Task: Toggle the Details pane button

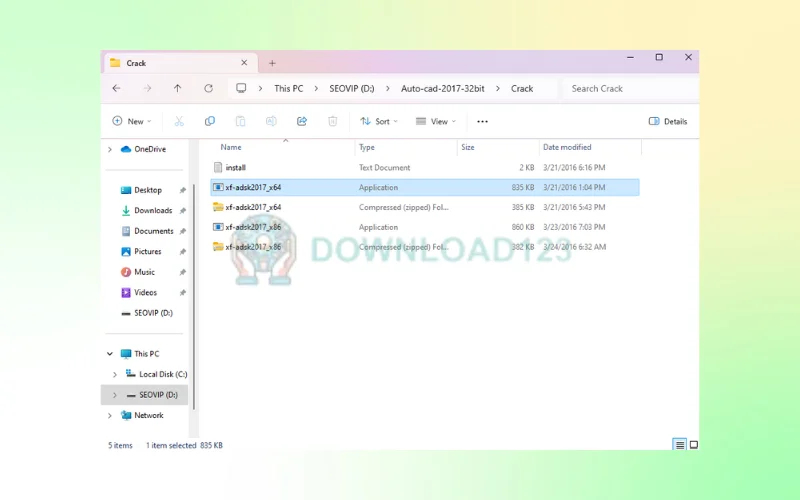Action: [668, 121]
